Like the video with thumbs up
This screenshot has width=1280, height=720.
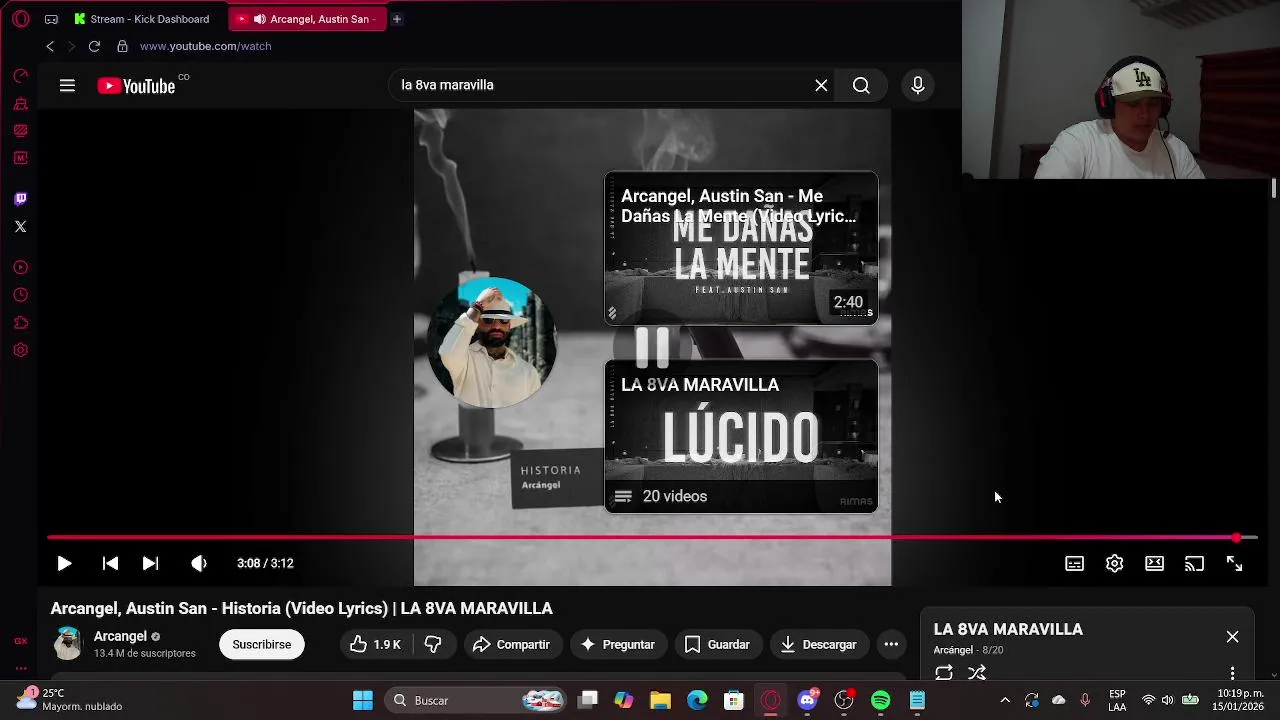click(375, 645)
